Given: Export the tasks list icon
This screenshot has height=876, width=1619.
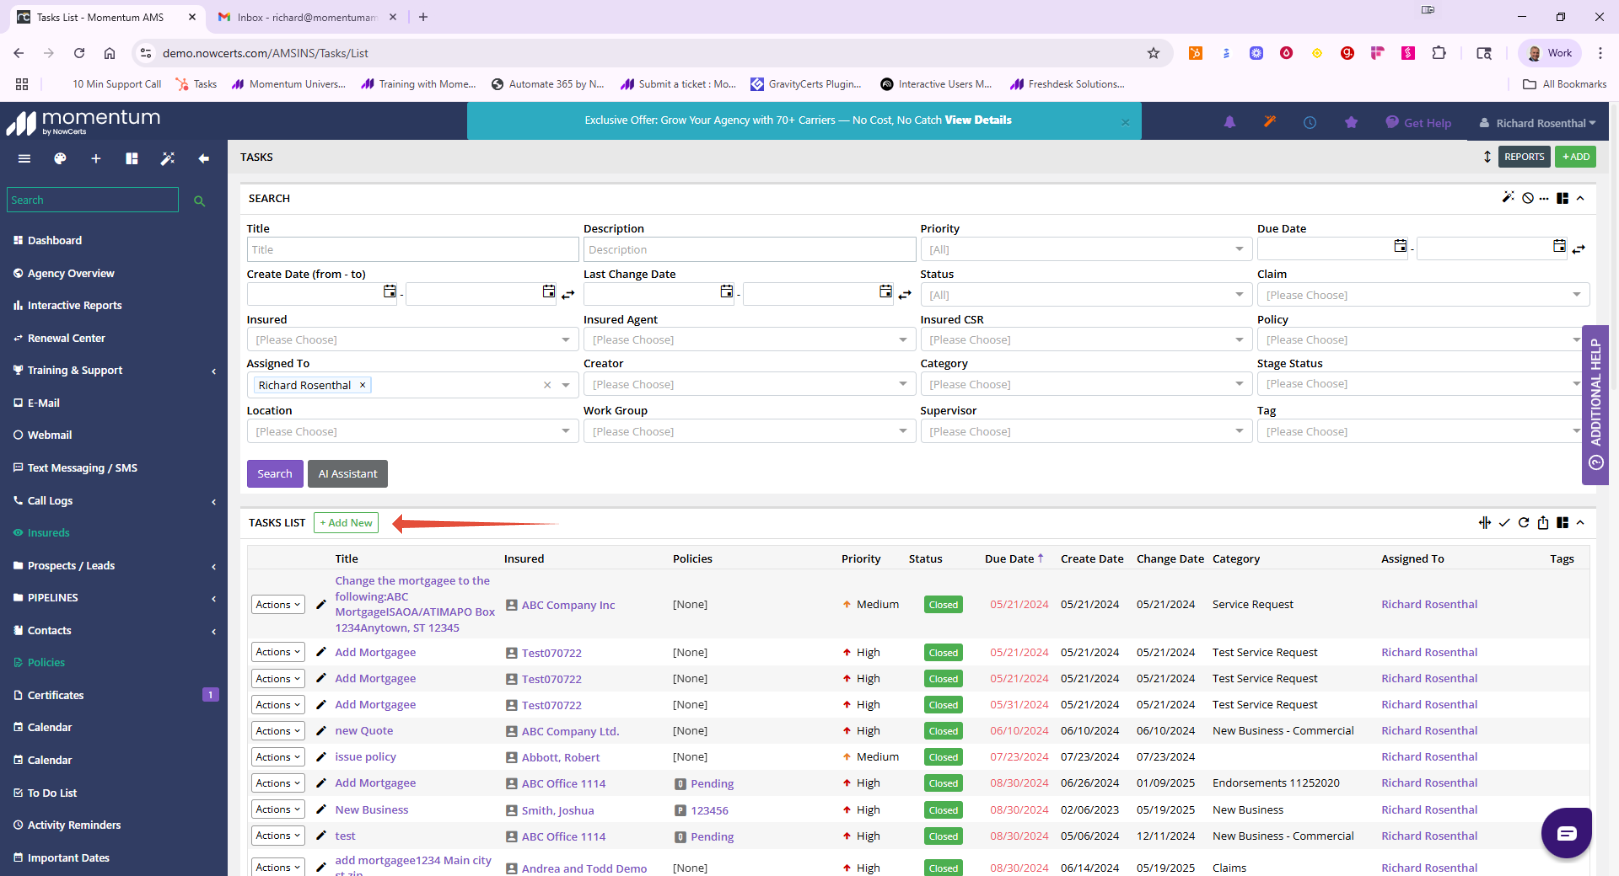Looking at the screenshot, I should pos(1543,523).
